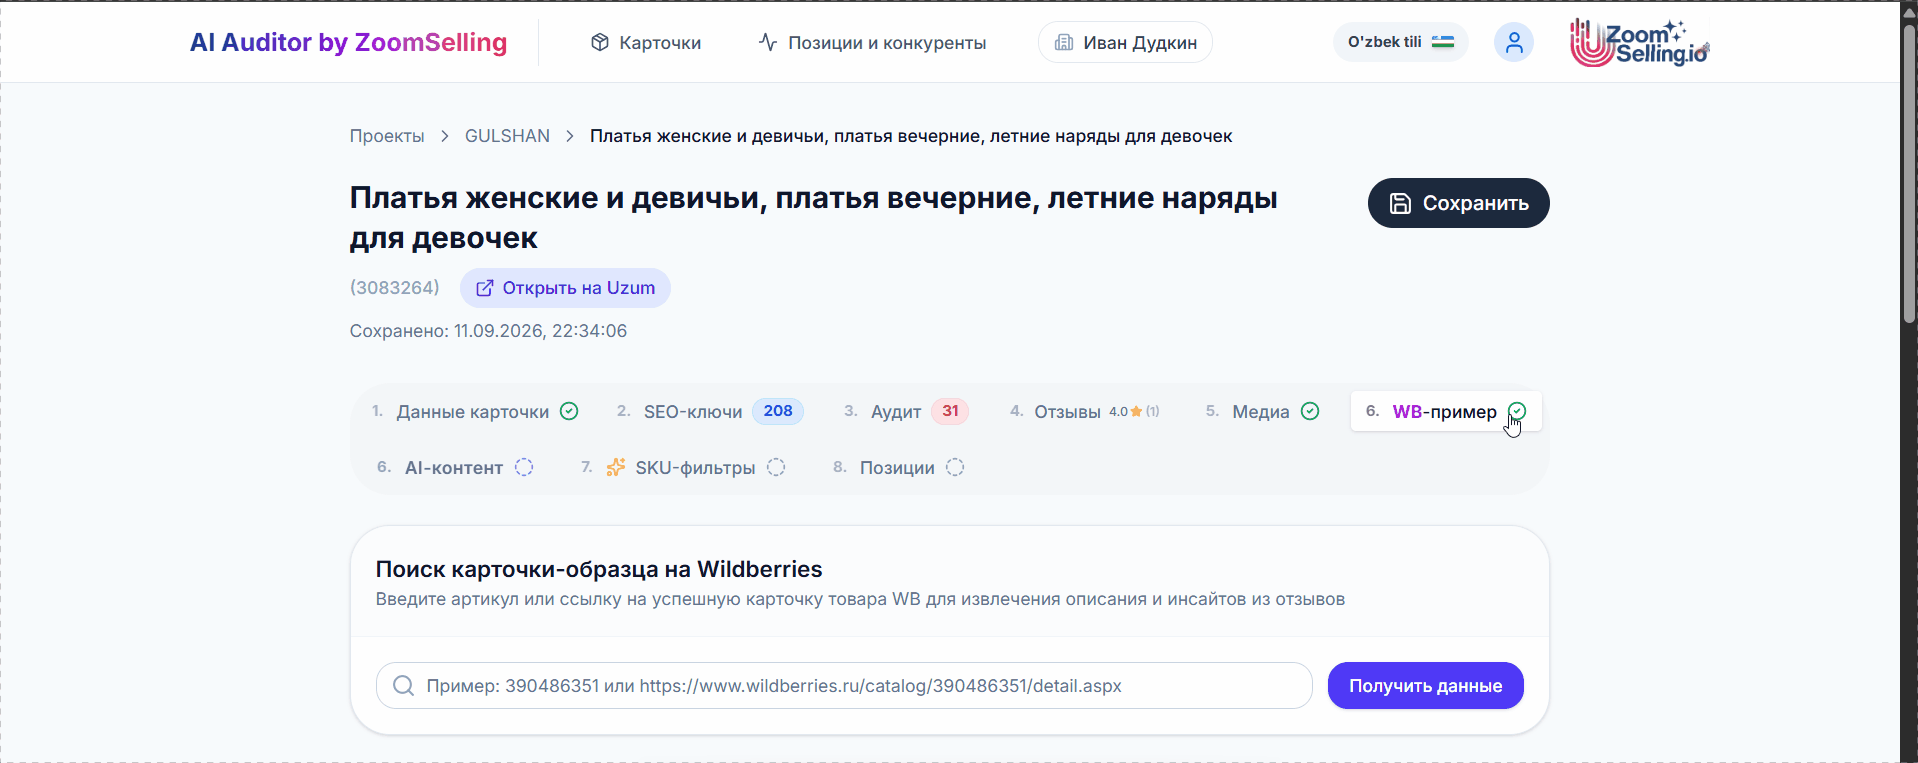Click the star rating icon in Отзывы
The image size is (1918, 763).
[1136, 411]
